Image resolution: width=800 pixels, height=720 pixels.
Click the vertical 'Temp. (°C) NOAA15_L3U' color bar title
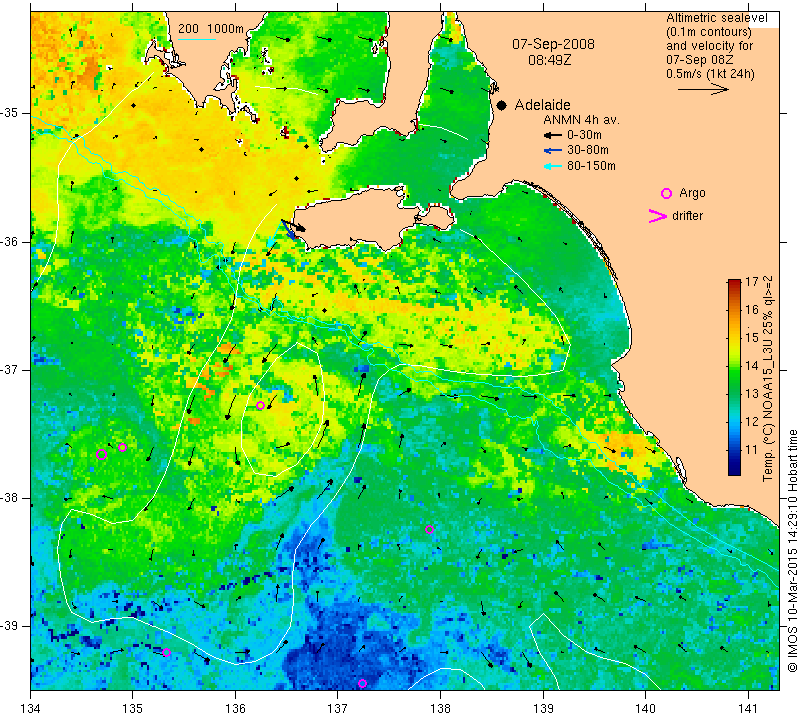click(768, 378)
